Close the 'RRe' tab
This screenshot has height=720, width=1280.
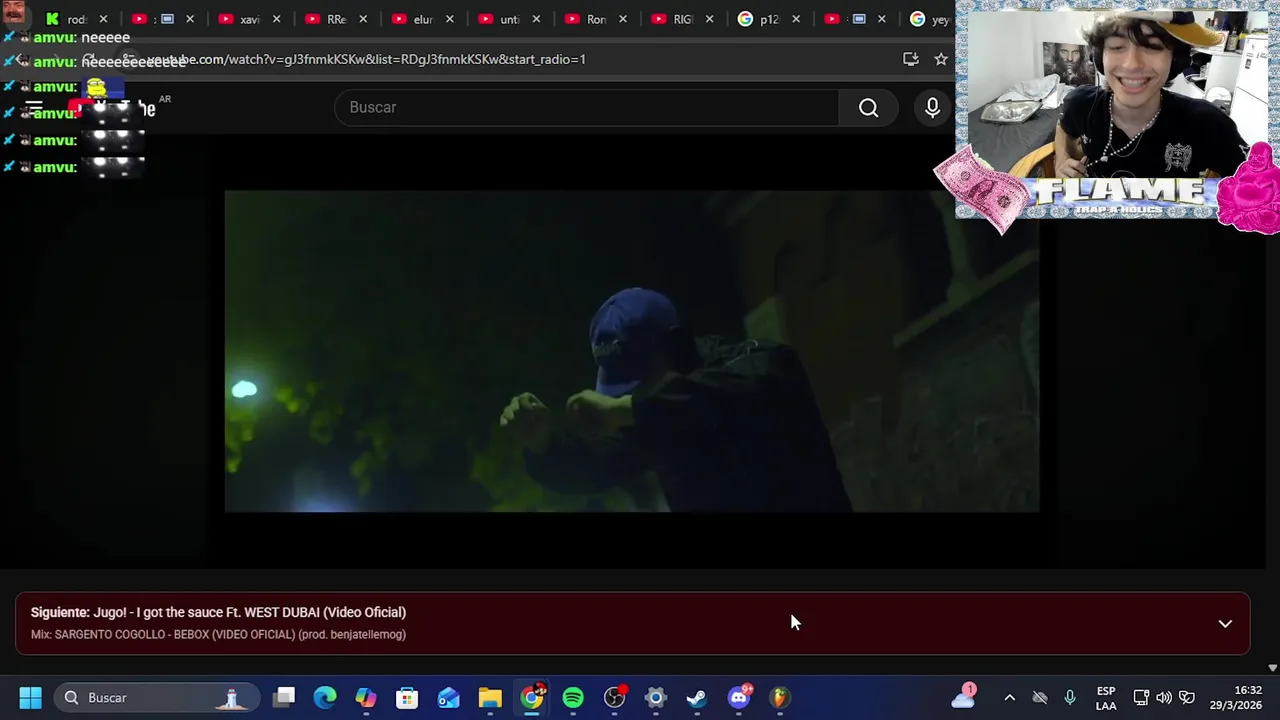[x=363, y=19]
